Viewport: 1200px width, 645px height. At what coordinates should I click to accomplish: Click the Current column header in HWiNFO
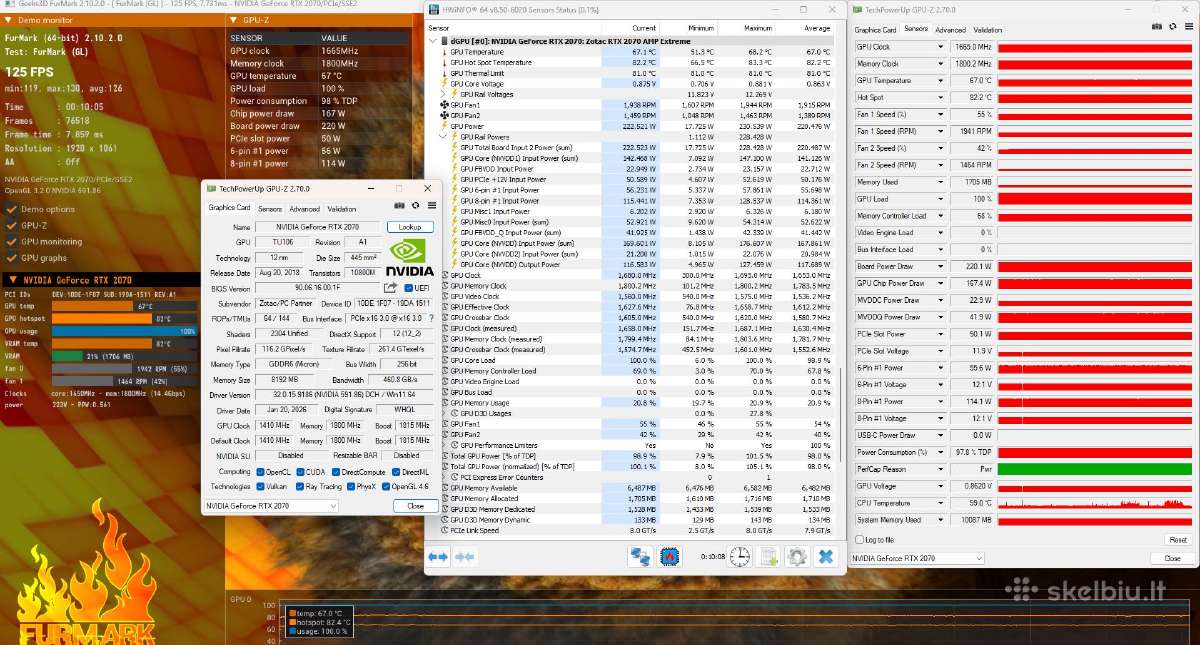(644, 28)
